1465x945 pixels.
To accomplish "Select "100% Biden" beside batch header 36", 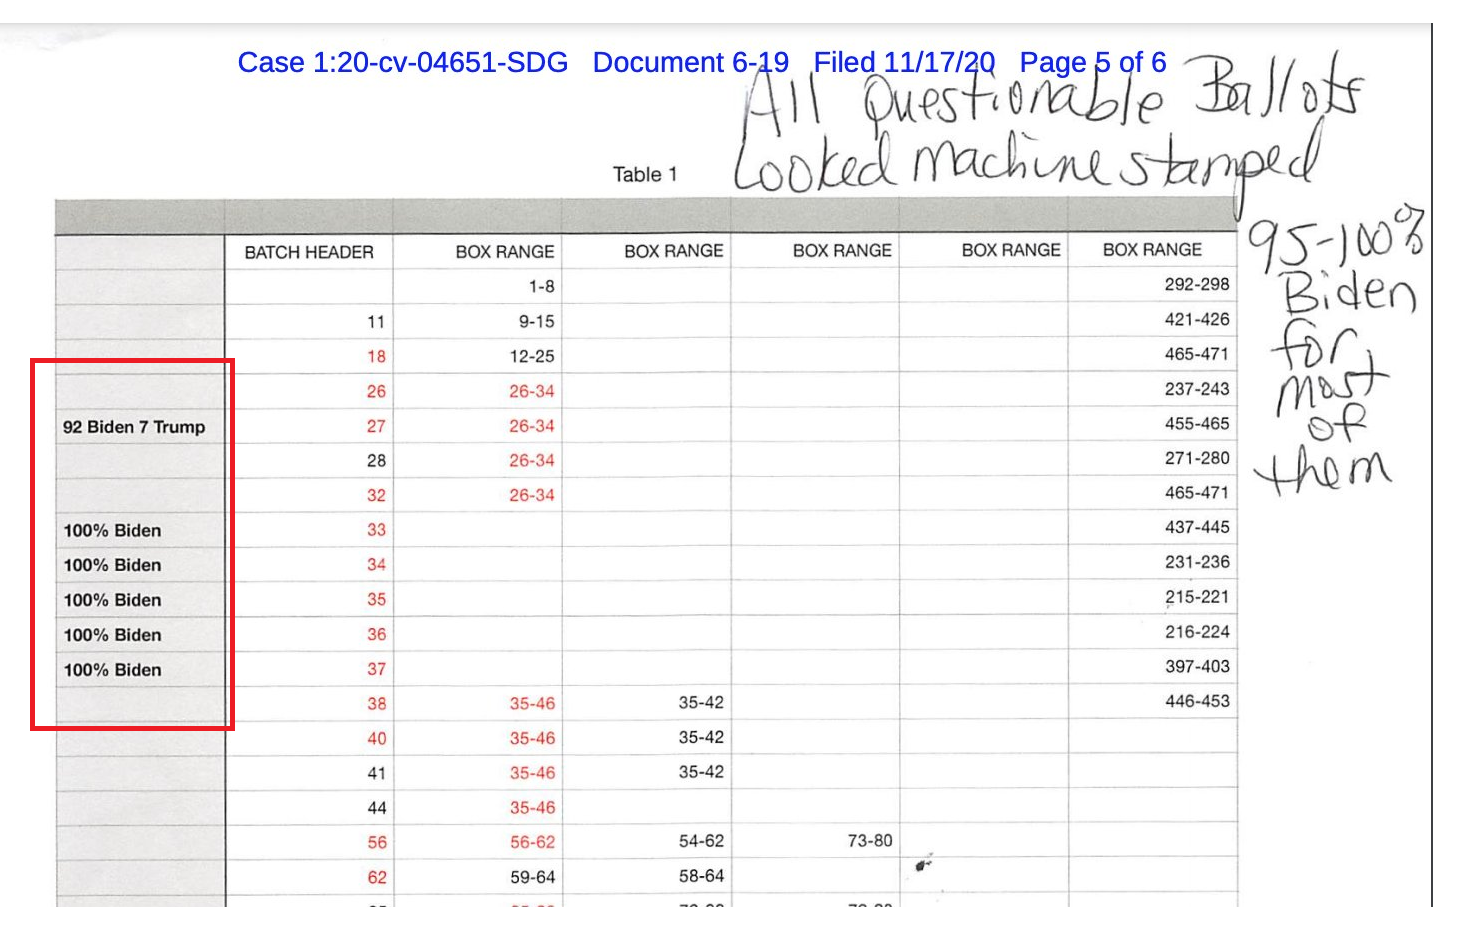I will point(112,635).
